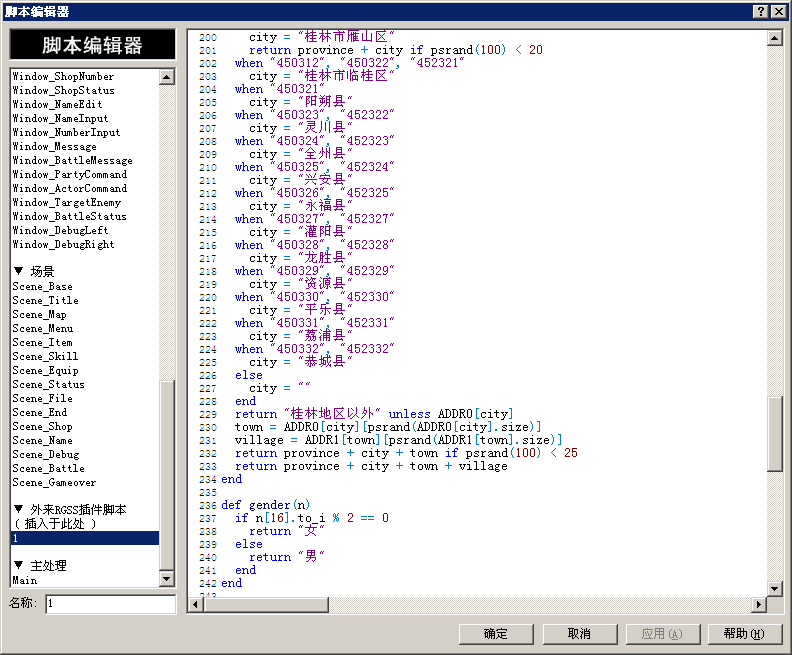The image size is (792, 655).
Task: Select the Scene_Base script
Action: pyautogui.click(x=85, y=286)
